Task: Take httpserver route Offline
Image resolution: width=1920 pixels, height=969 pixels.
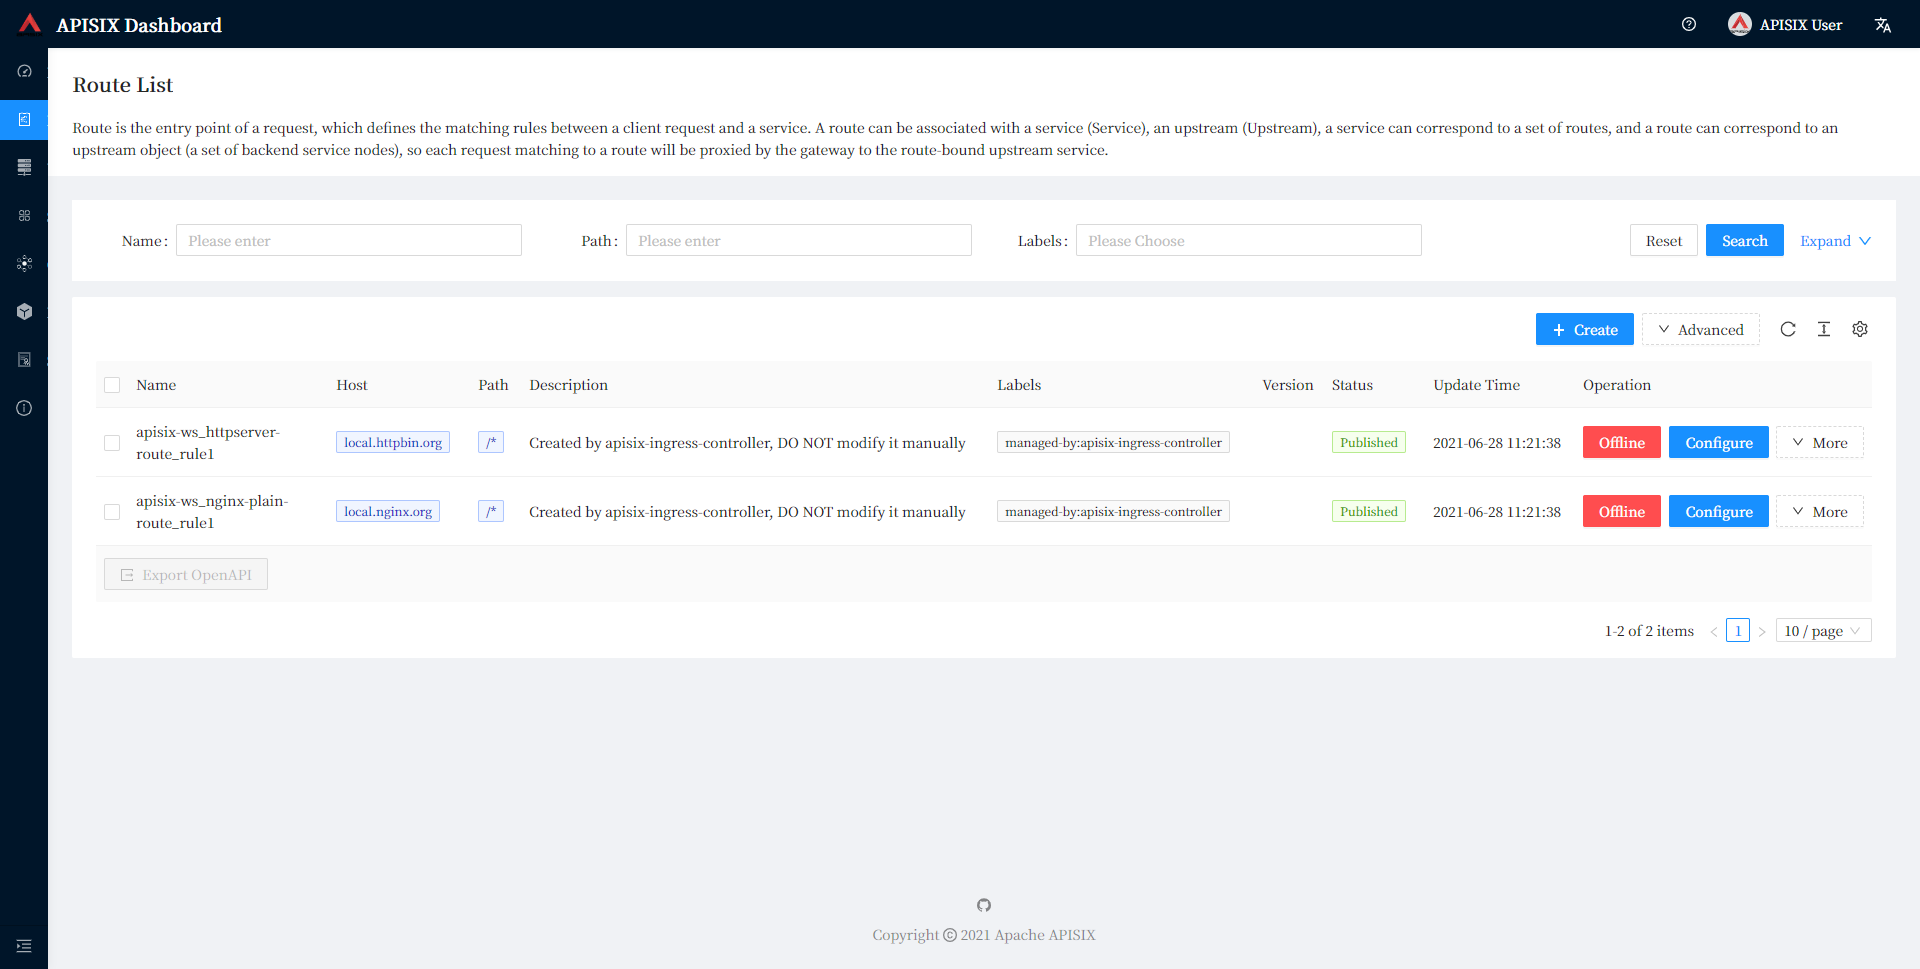Action: point(1622,442)
